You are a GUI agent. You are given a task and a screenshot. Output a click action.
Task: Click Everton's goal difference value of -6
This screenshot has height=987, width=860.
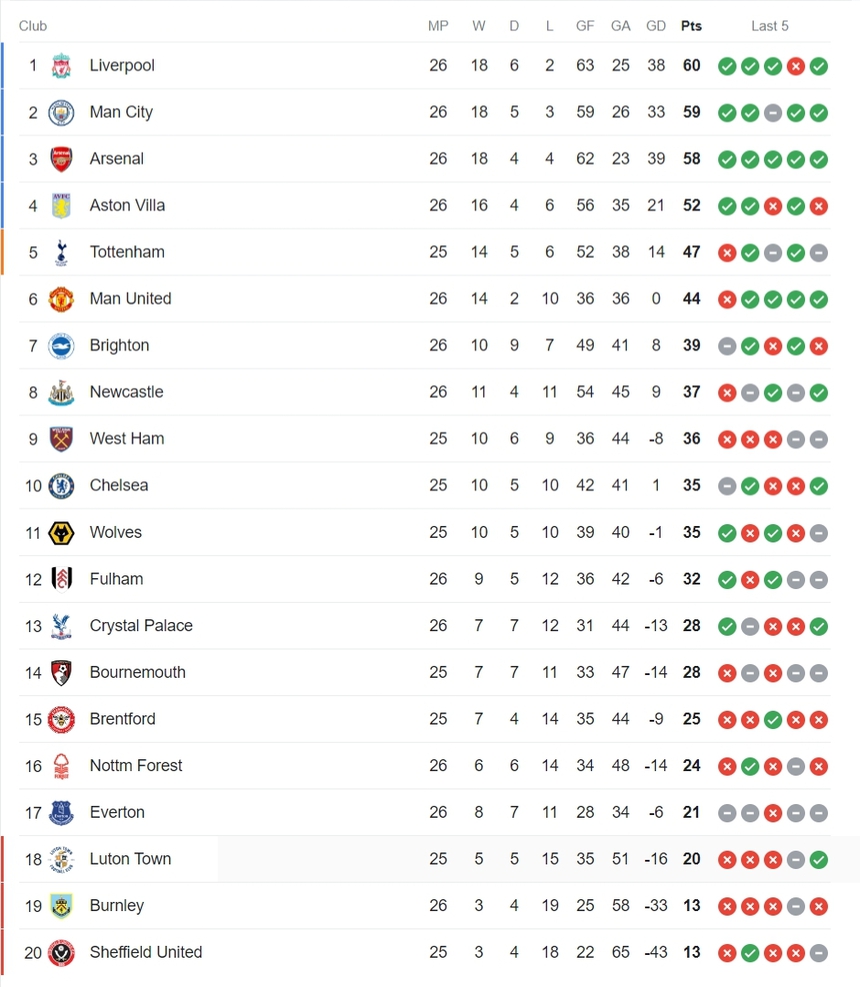pyautogui.click(x=656, y=813)
